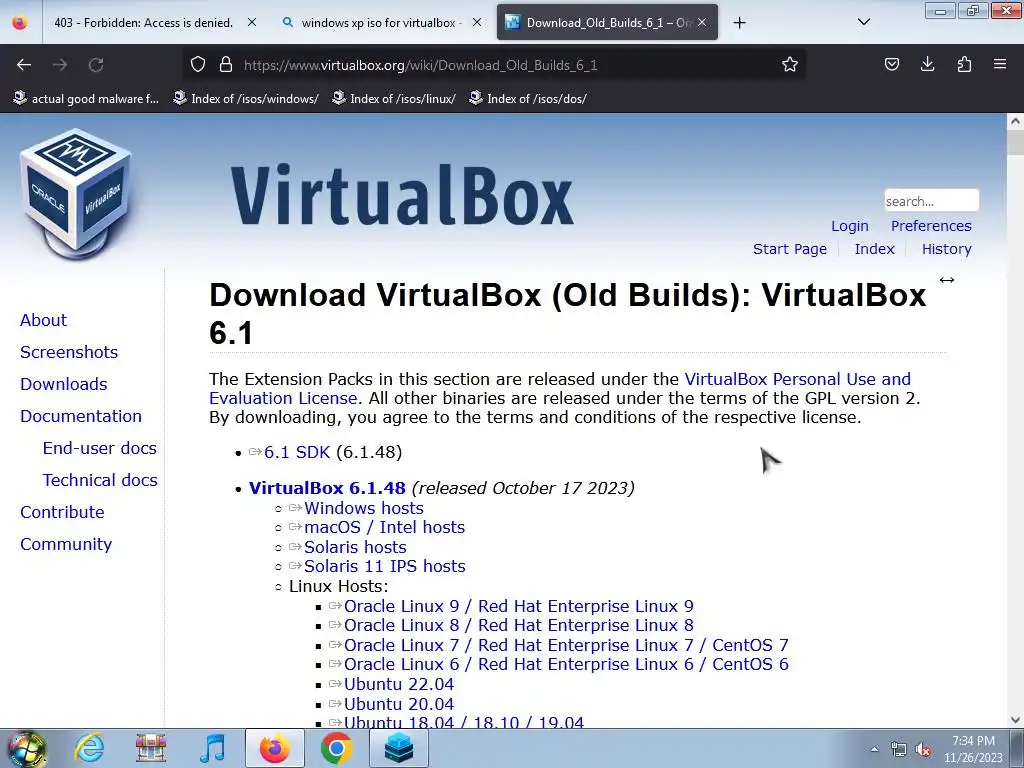Viewport: 1024px width, 768px height.
Task: Close the 403 Forbidden tab
Action: [x=252, y=22]
